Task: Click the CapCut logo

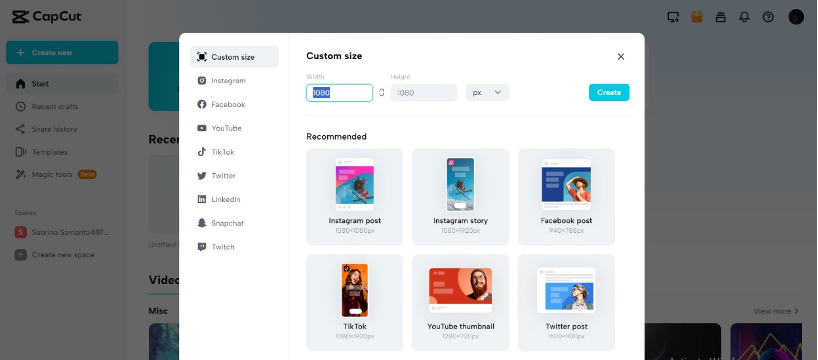Action: click(46, 17)
